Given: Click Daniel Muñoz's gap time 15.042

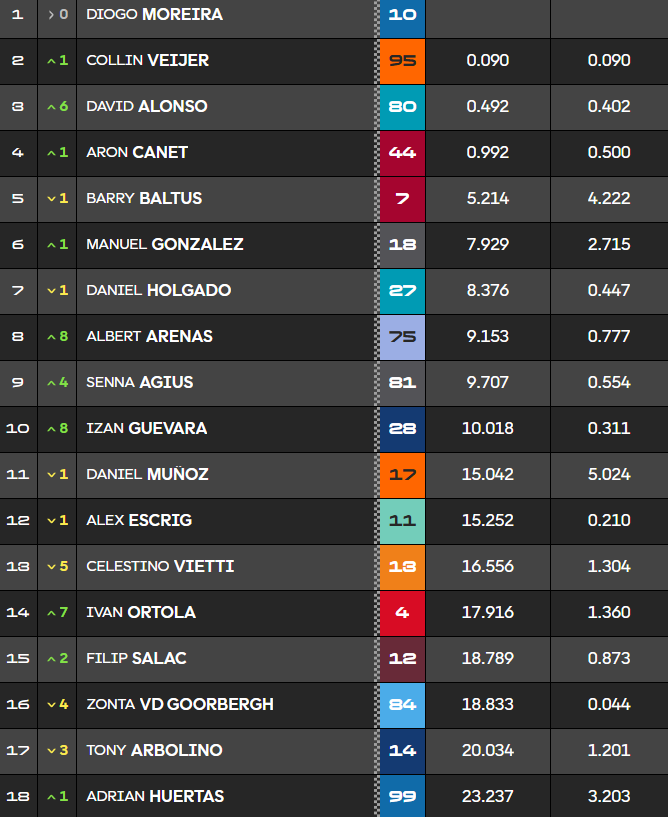Looking at the screenshot, I should (x=488, y=475).
